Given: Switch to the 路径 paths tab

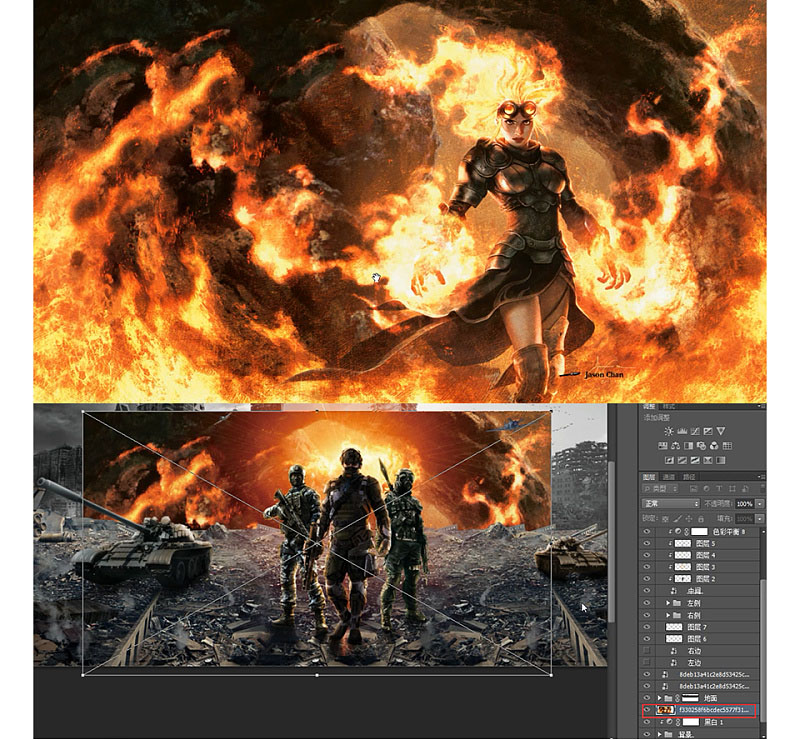Looking at the screenshot, I should [x=692, y=476].
